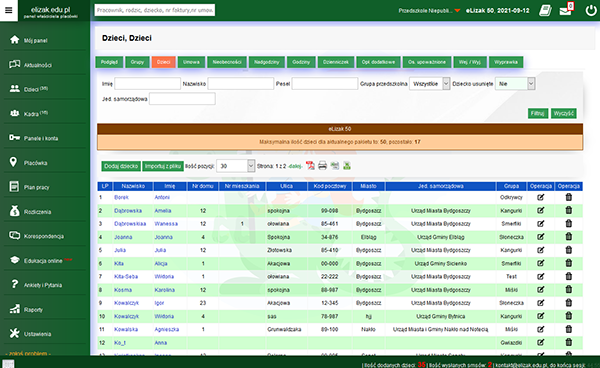
Task: Export list with the Excel icon
Action: pyautogui.click(x=347, y=166)
